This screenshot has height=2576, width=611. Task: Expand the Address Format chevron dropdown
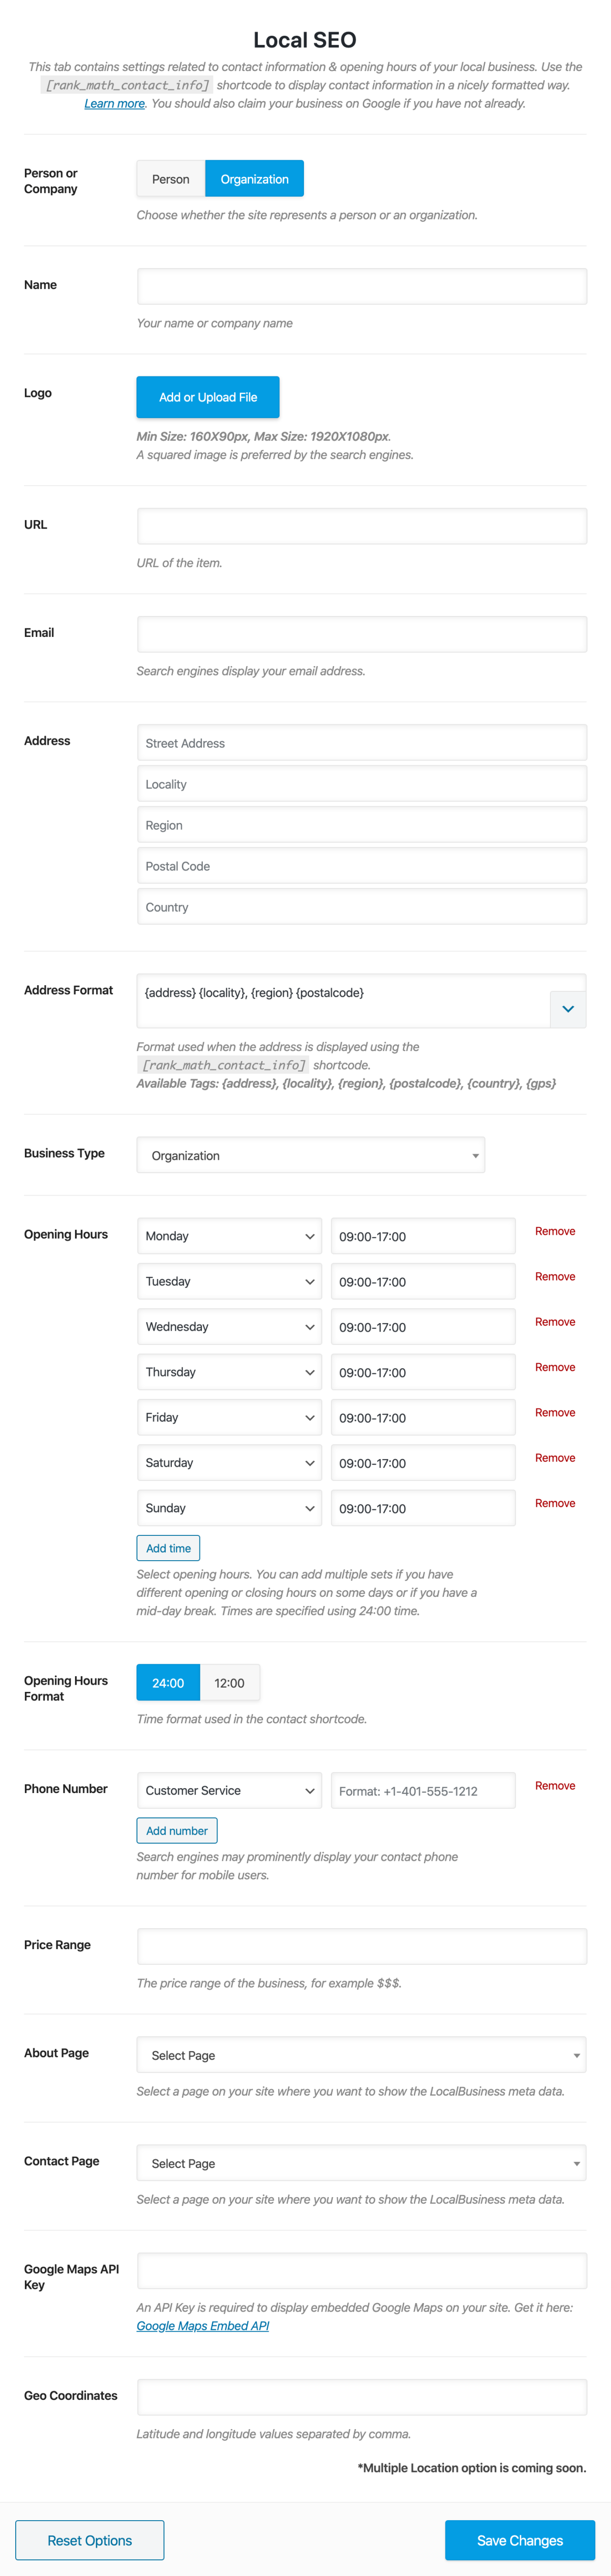[567, 1009]
